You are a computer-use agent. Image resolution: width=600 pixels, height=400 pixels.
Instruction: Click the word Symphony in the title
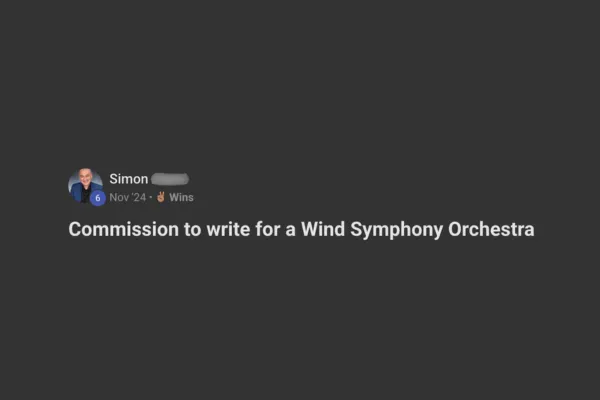click(397, 230)
